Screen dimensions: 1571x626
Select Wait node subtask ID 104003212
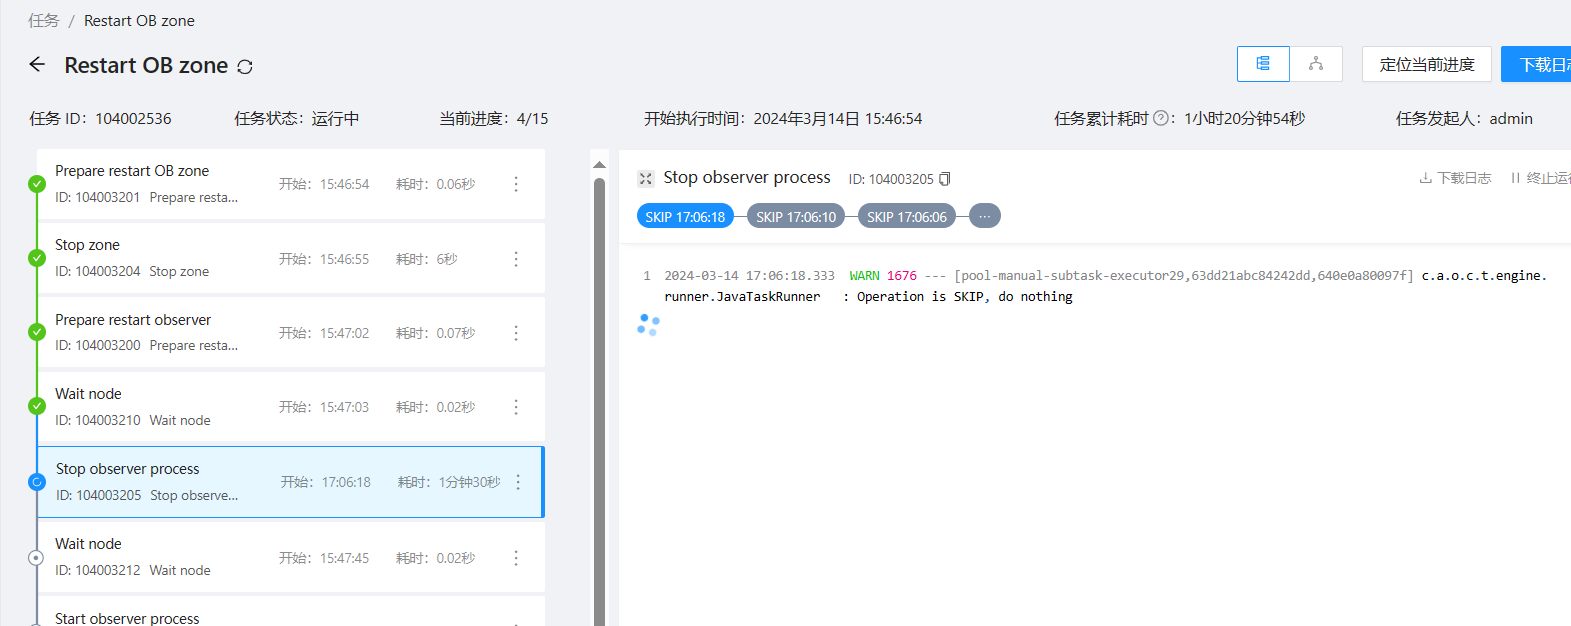291,557
